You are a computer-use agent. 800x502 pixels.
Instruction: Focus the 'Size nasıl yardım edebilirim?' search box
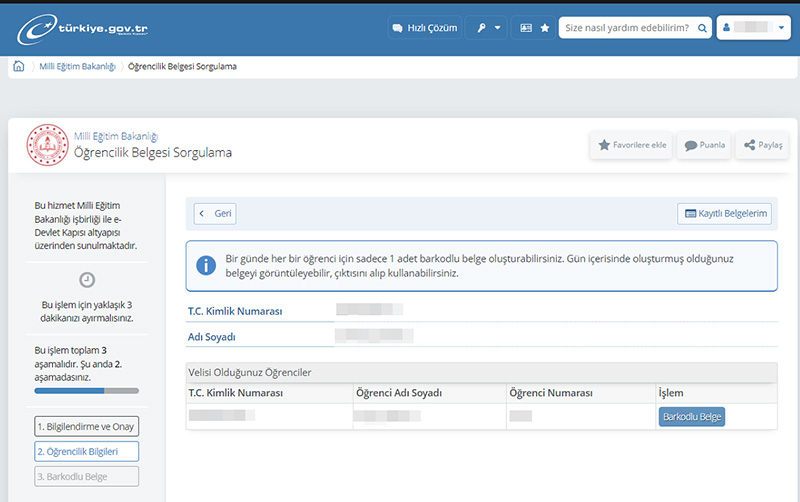626,28
